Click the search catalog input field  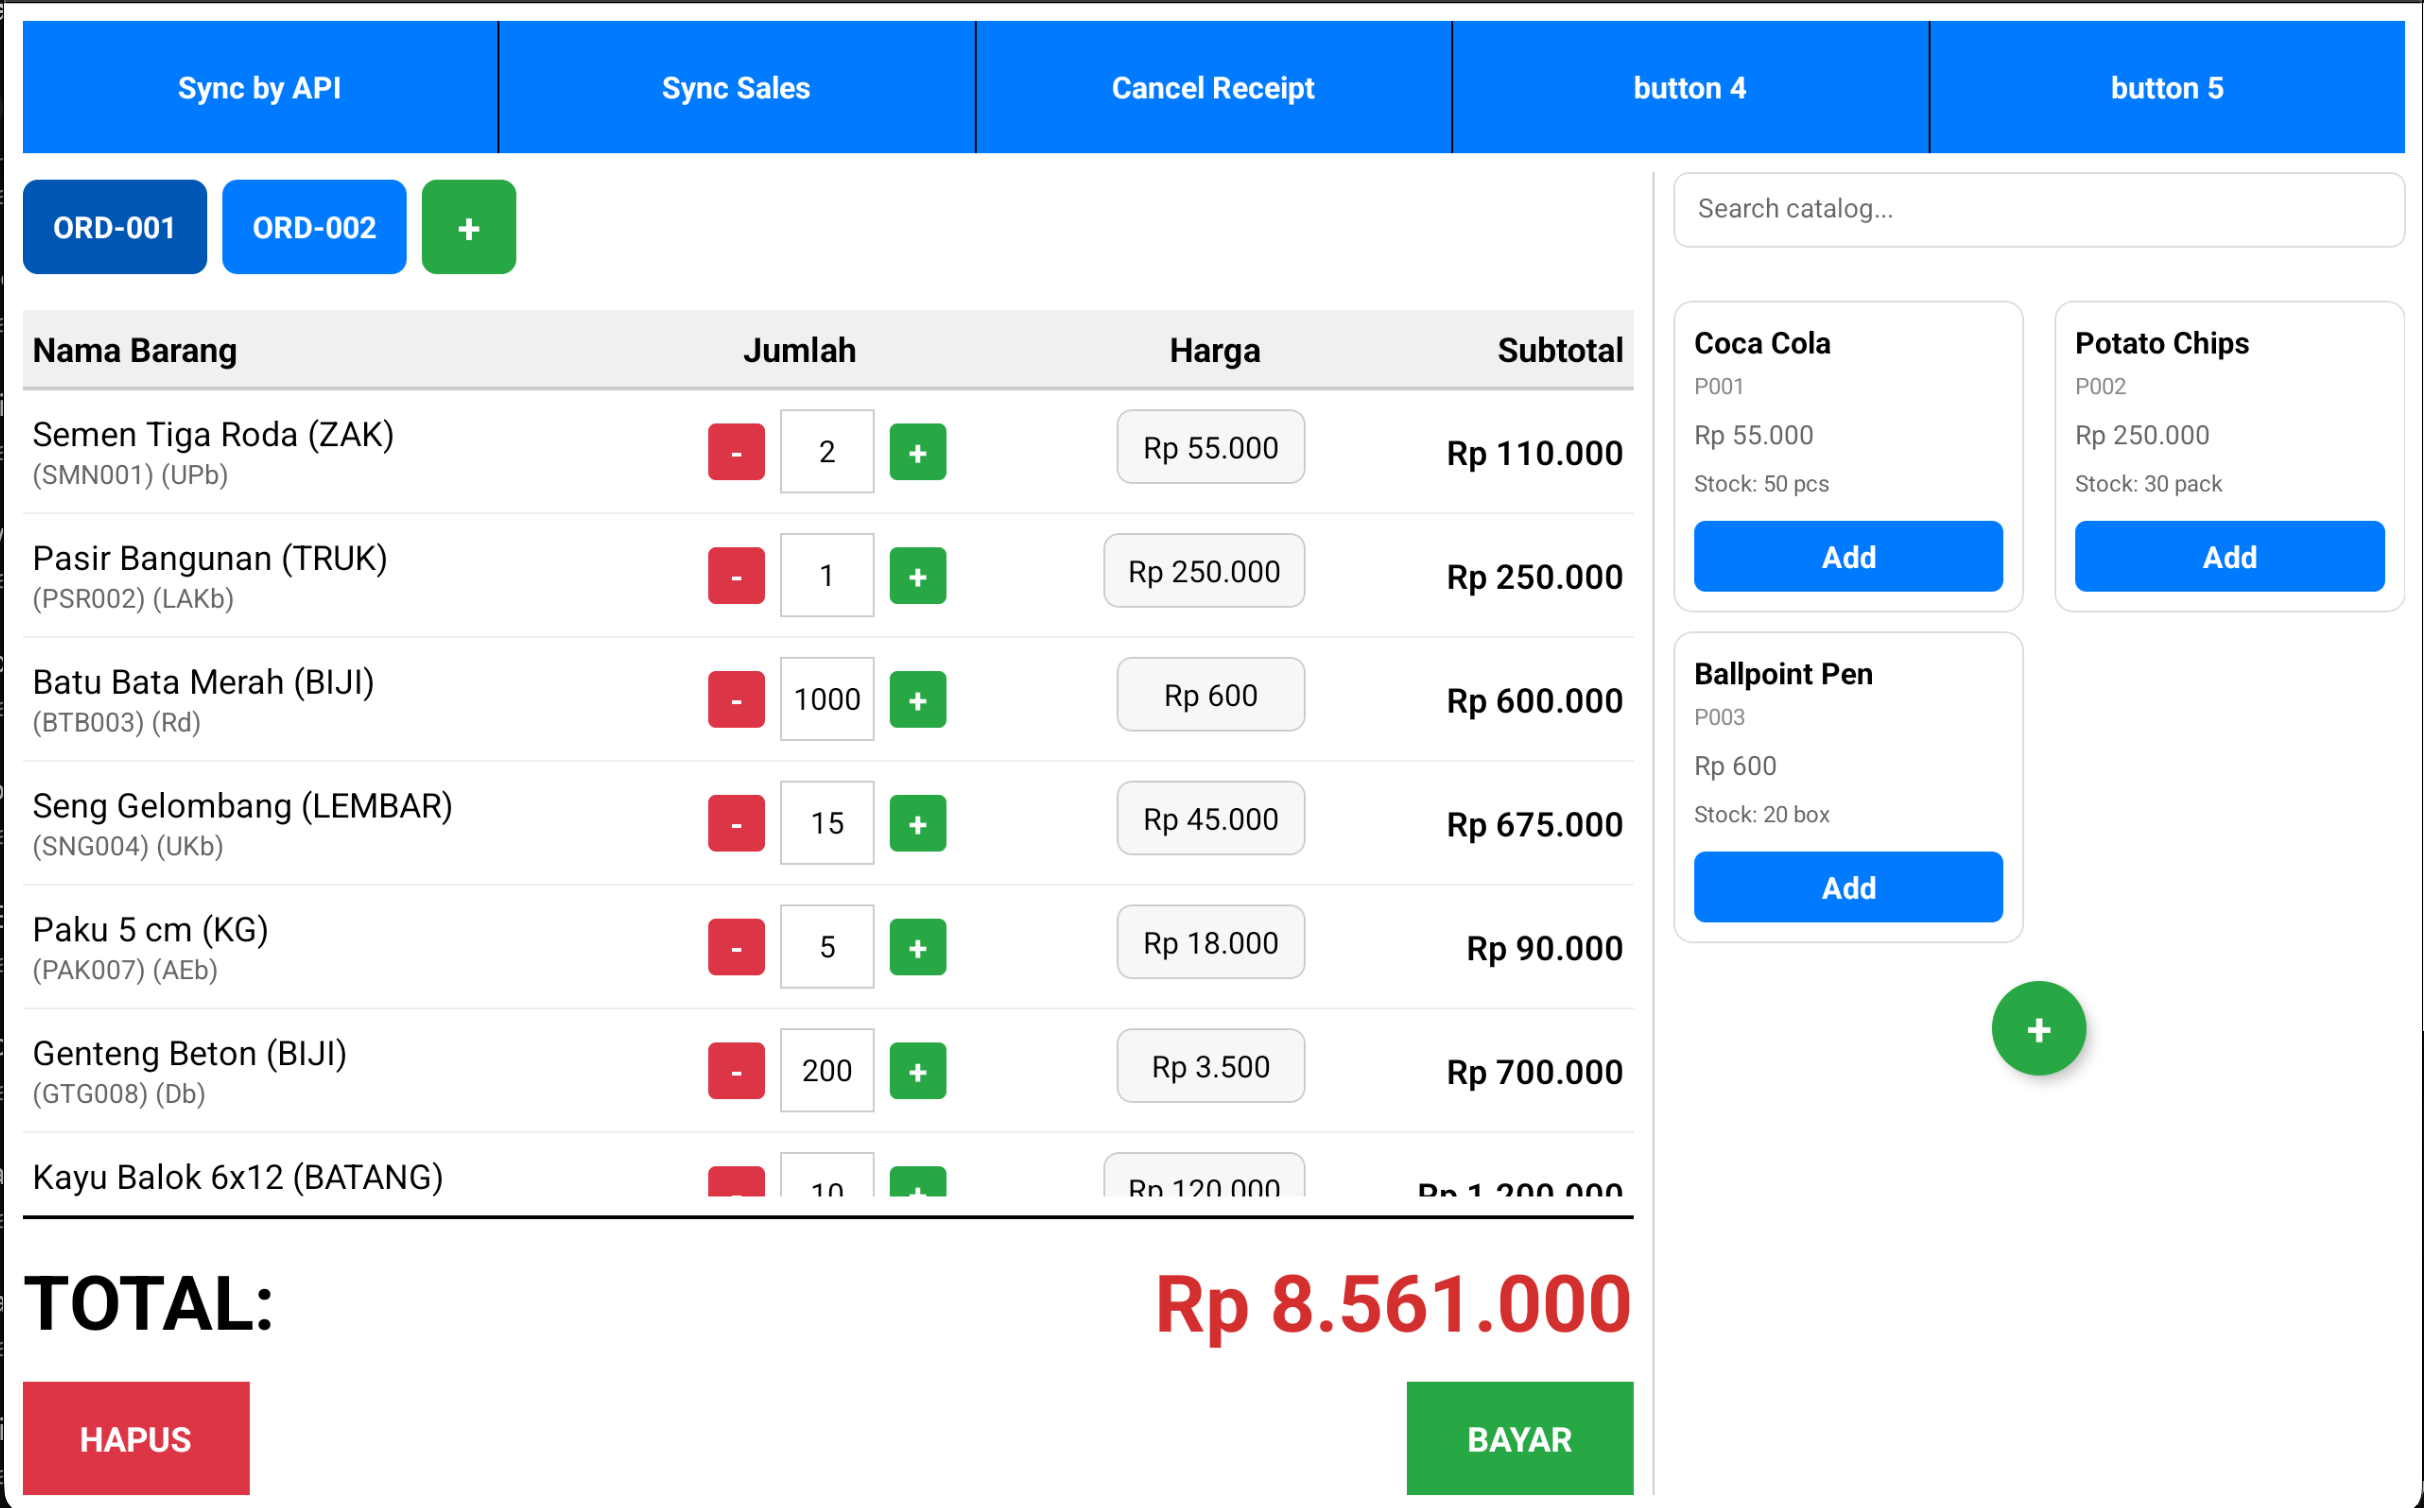pos(2038,209)
